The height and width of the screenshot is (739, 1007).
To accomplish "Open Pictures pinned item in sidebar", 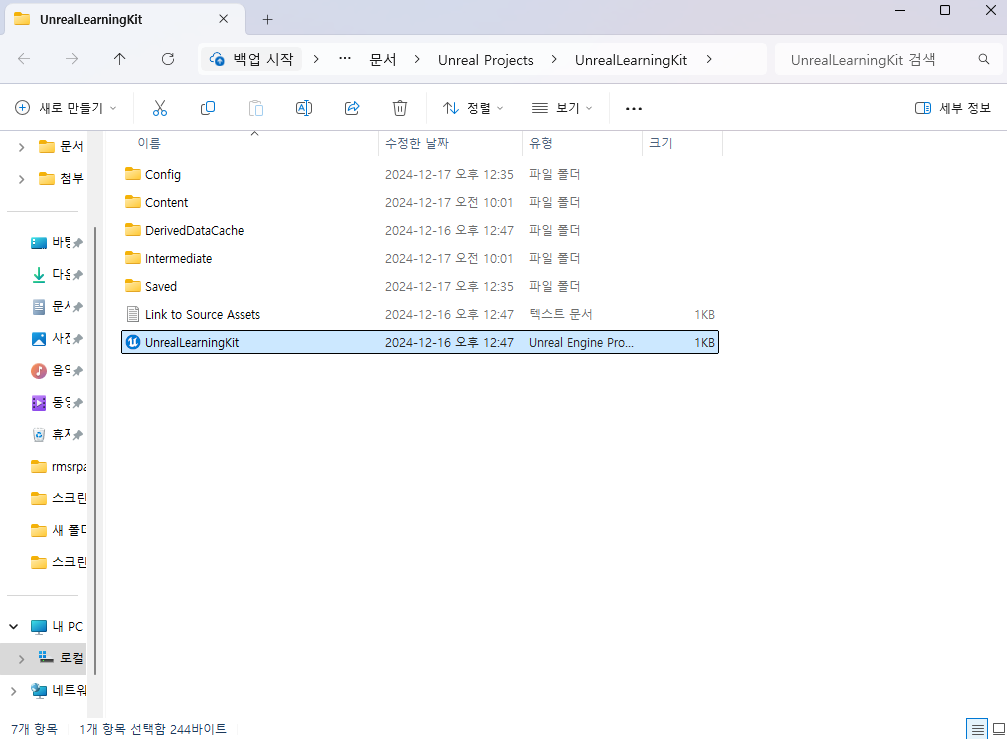I will click(57, 338).
